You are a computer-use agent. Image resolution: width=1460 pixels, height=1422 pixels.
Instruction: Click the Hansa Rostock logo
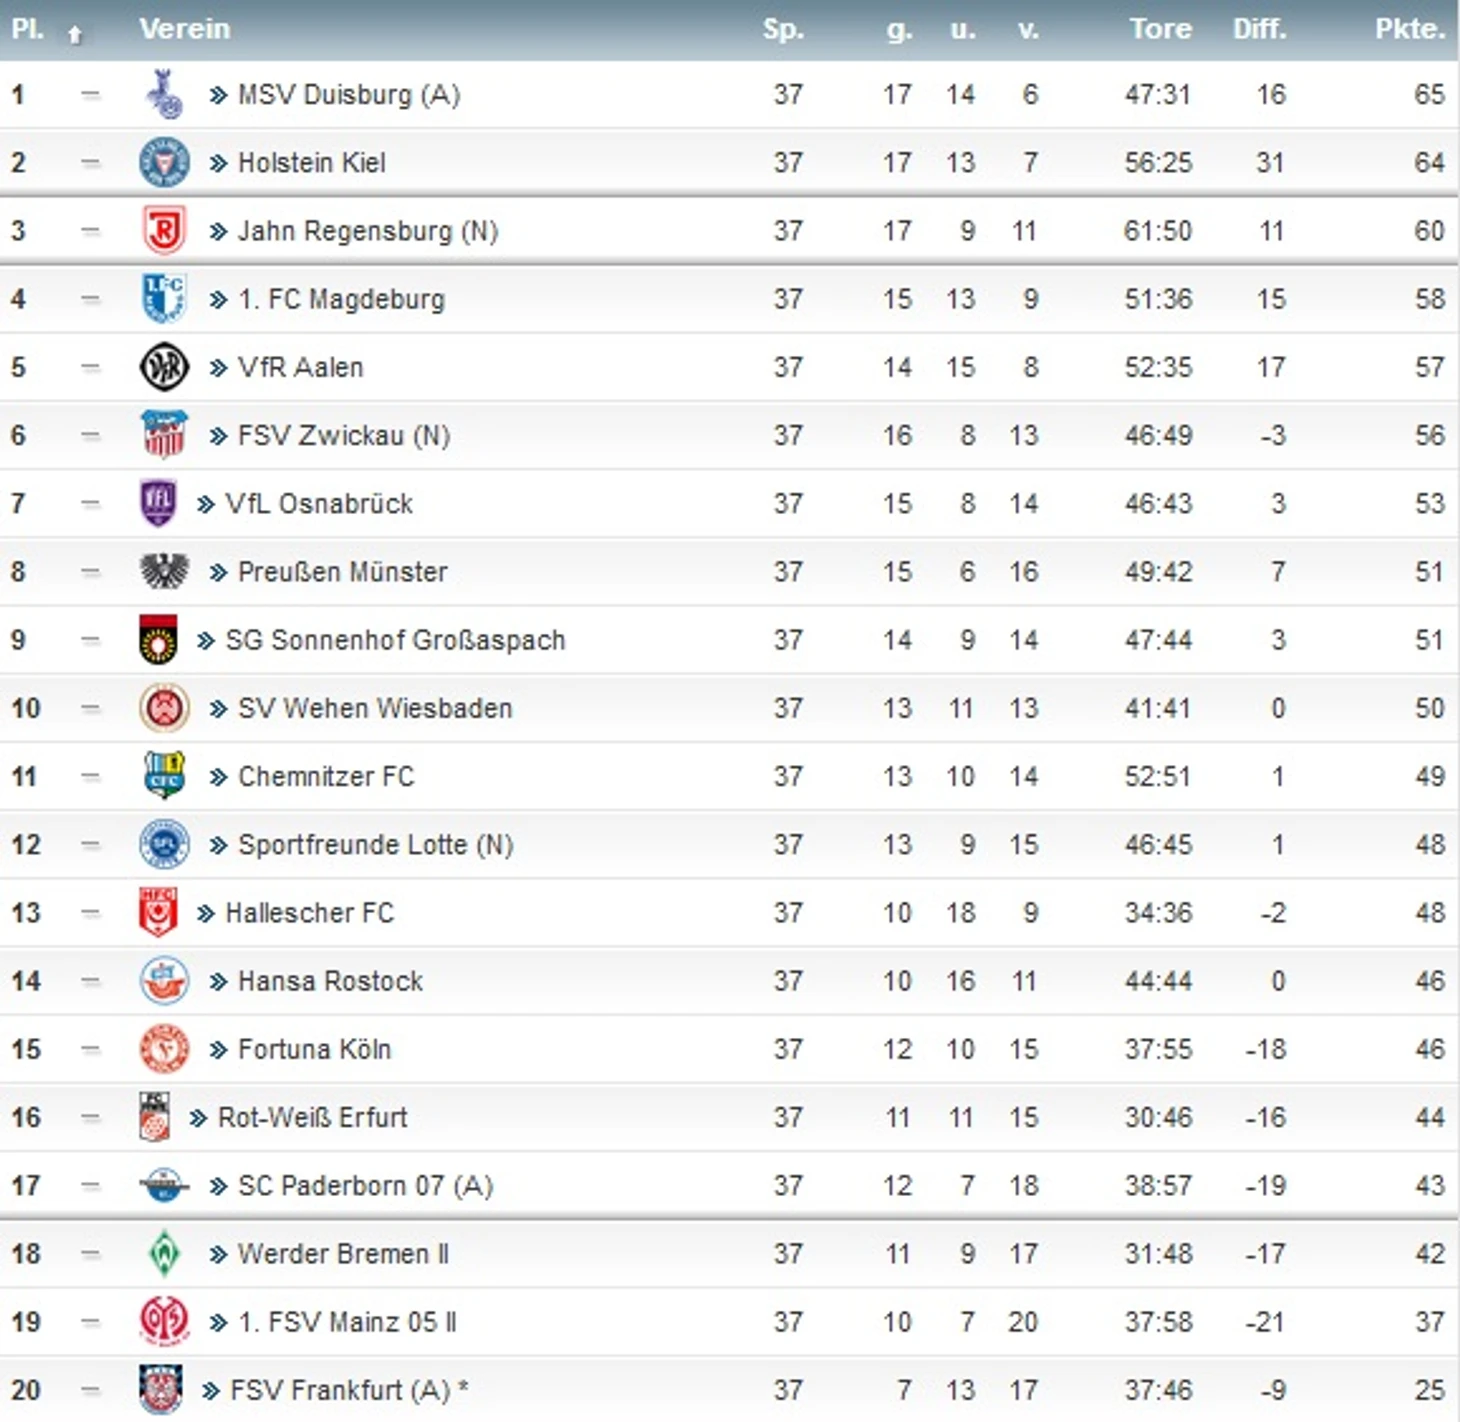click(164, 981)
